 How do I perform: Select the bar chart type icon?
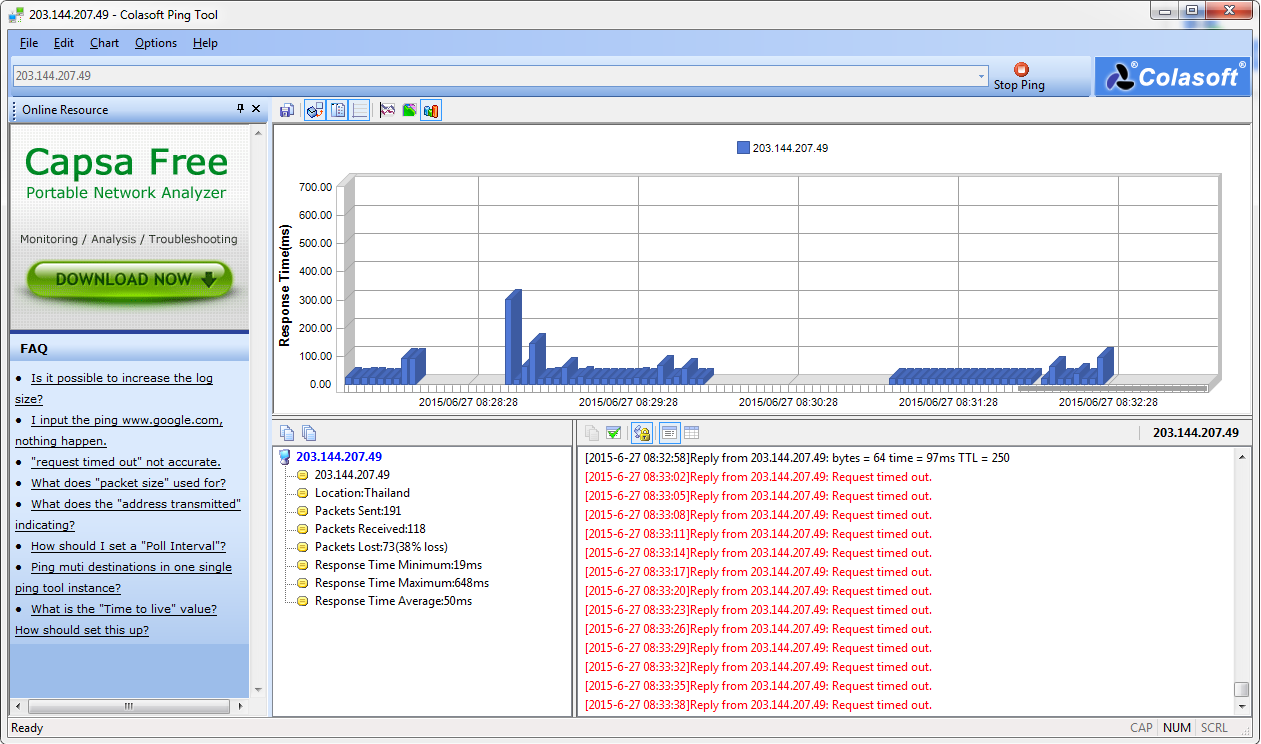pyautogui.click(x=431, y=110)
